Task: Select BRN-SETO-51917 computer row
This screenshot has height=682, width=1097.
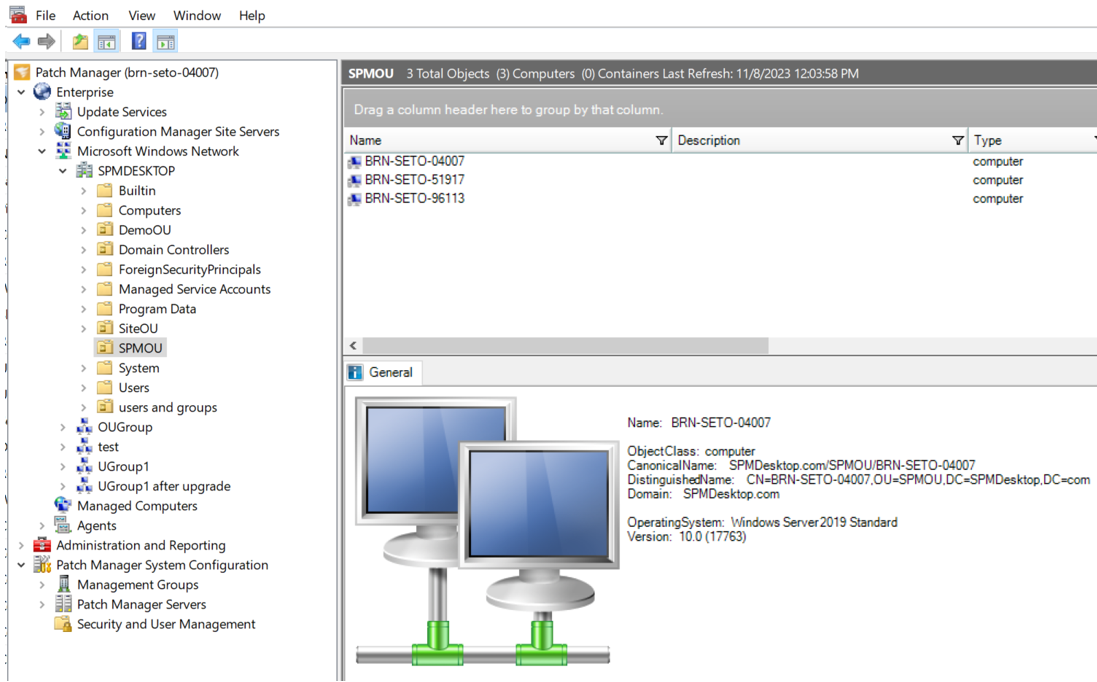Action: pos(414,180)
